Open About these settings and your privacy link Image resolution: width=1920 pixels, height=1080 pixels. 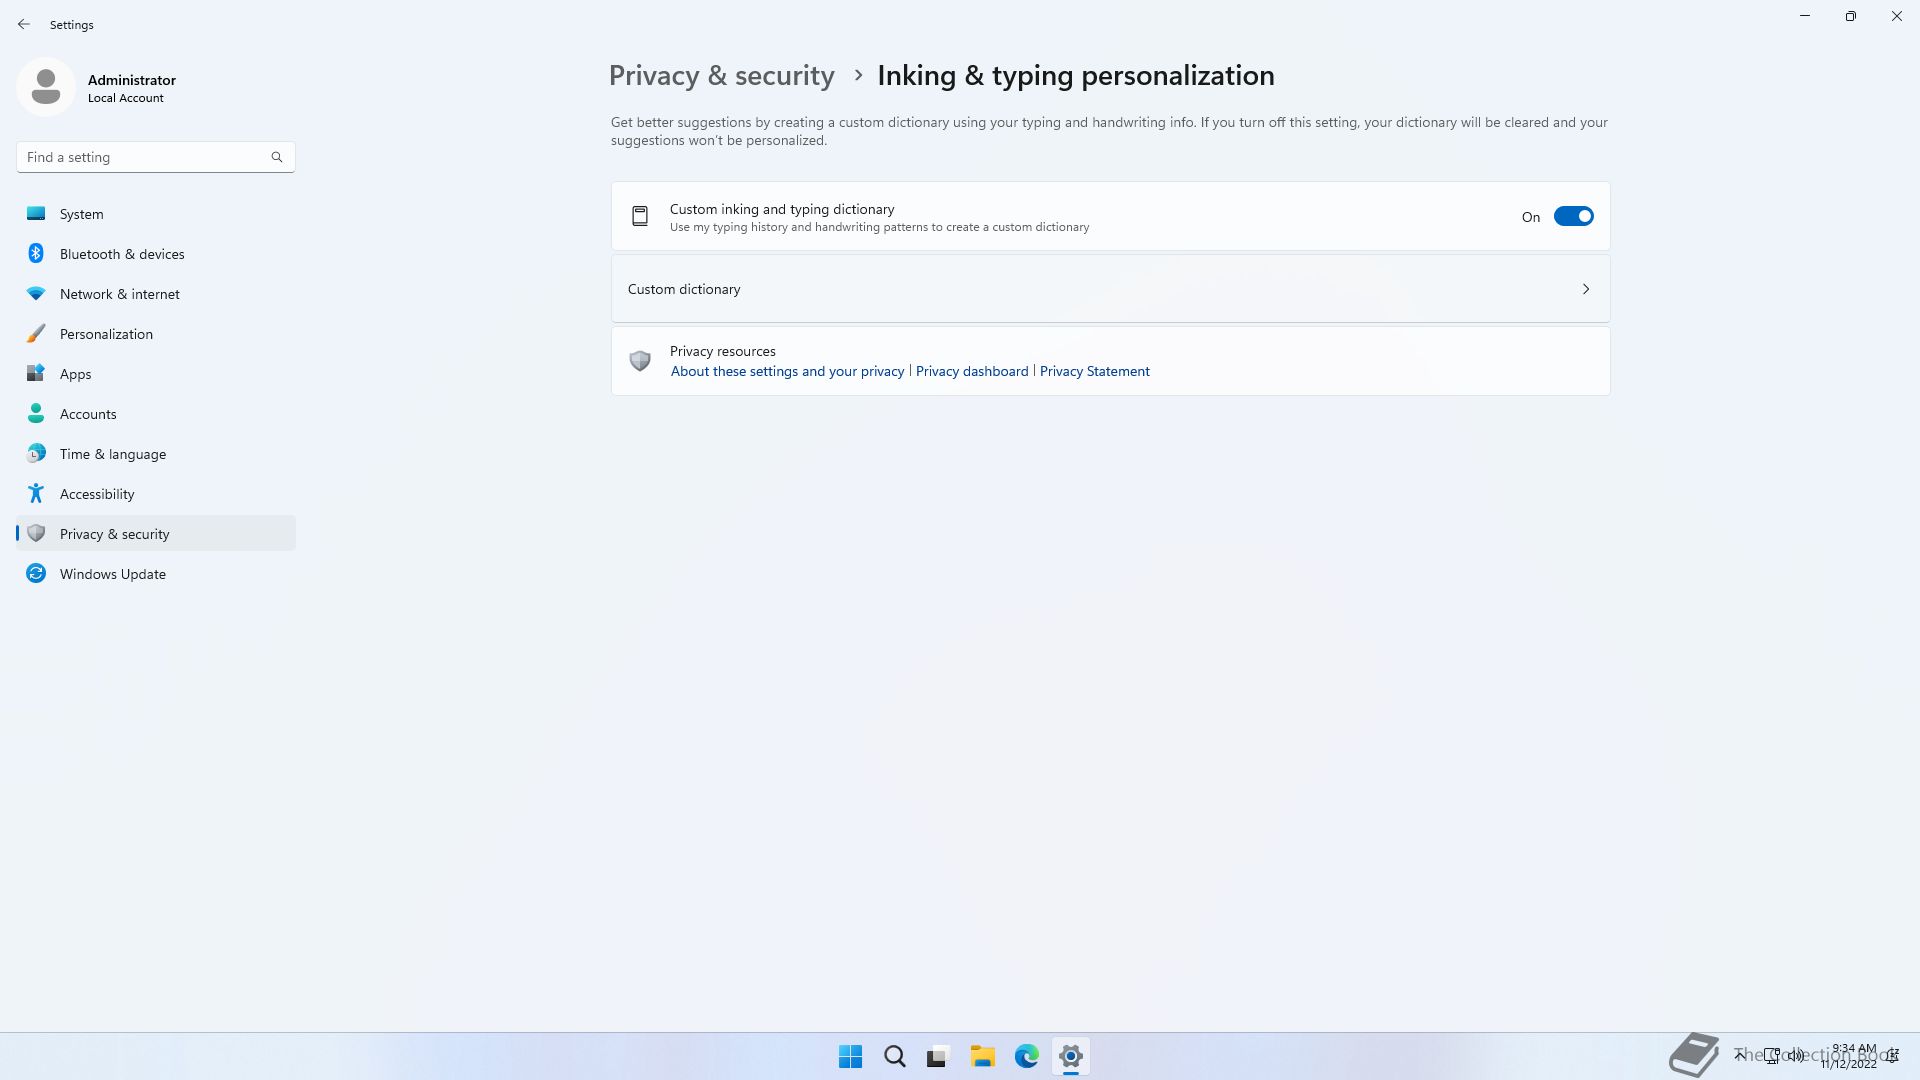787,371
